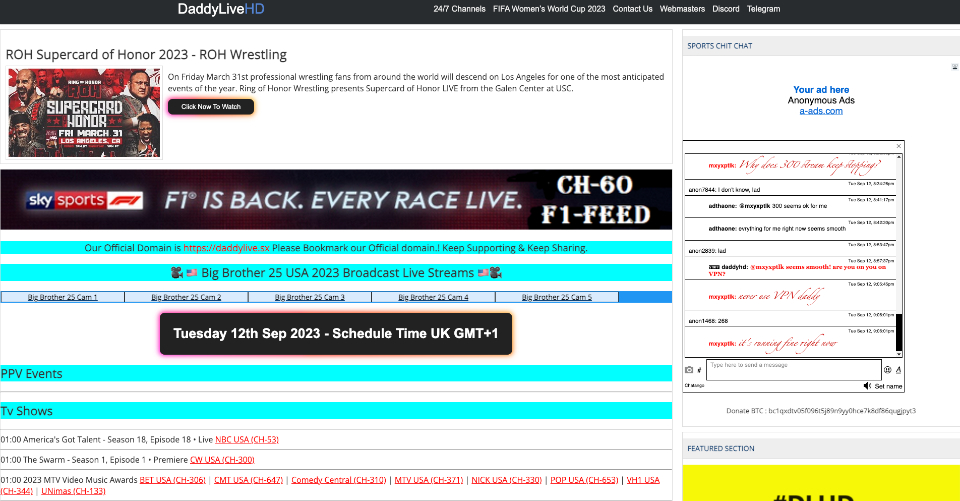Open FIFA Women's World Cup 2023 page

(549, 9)
